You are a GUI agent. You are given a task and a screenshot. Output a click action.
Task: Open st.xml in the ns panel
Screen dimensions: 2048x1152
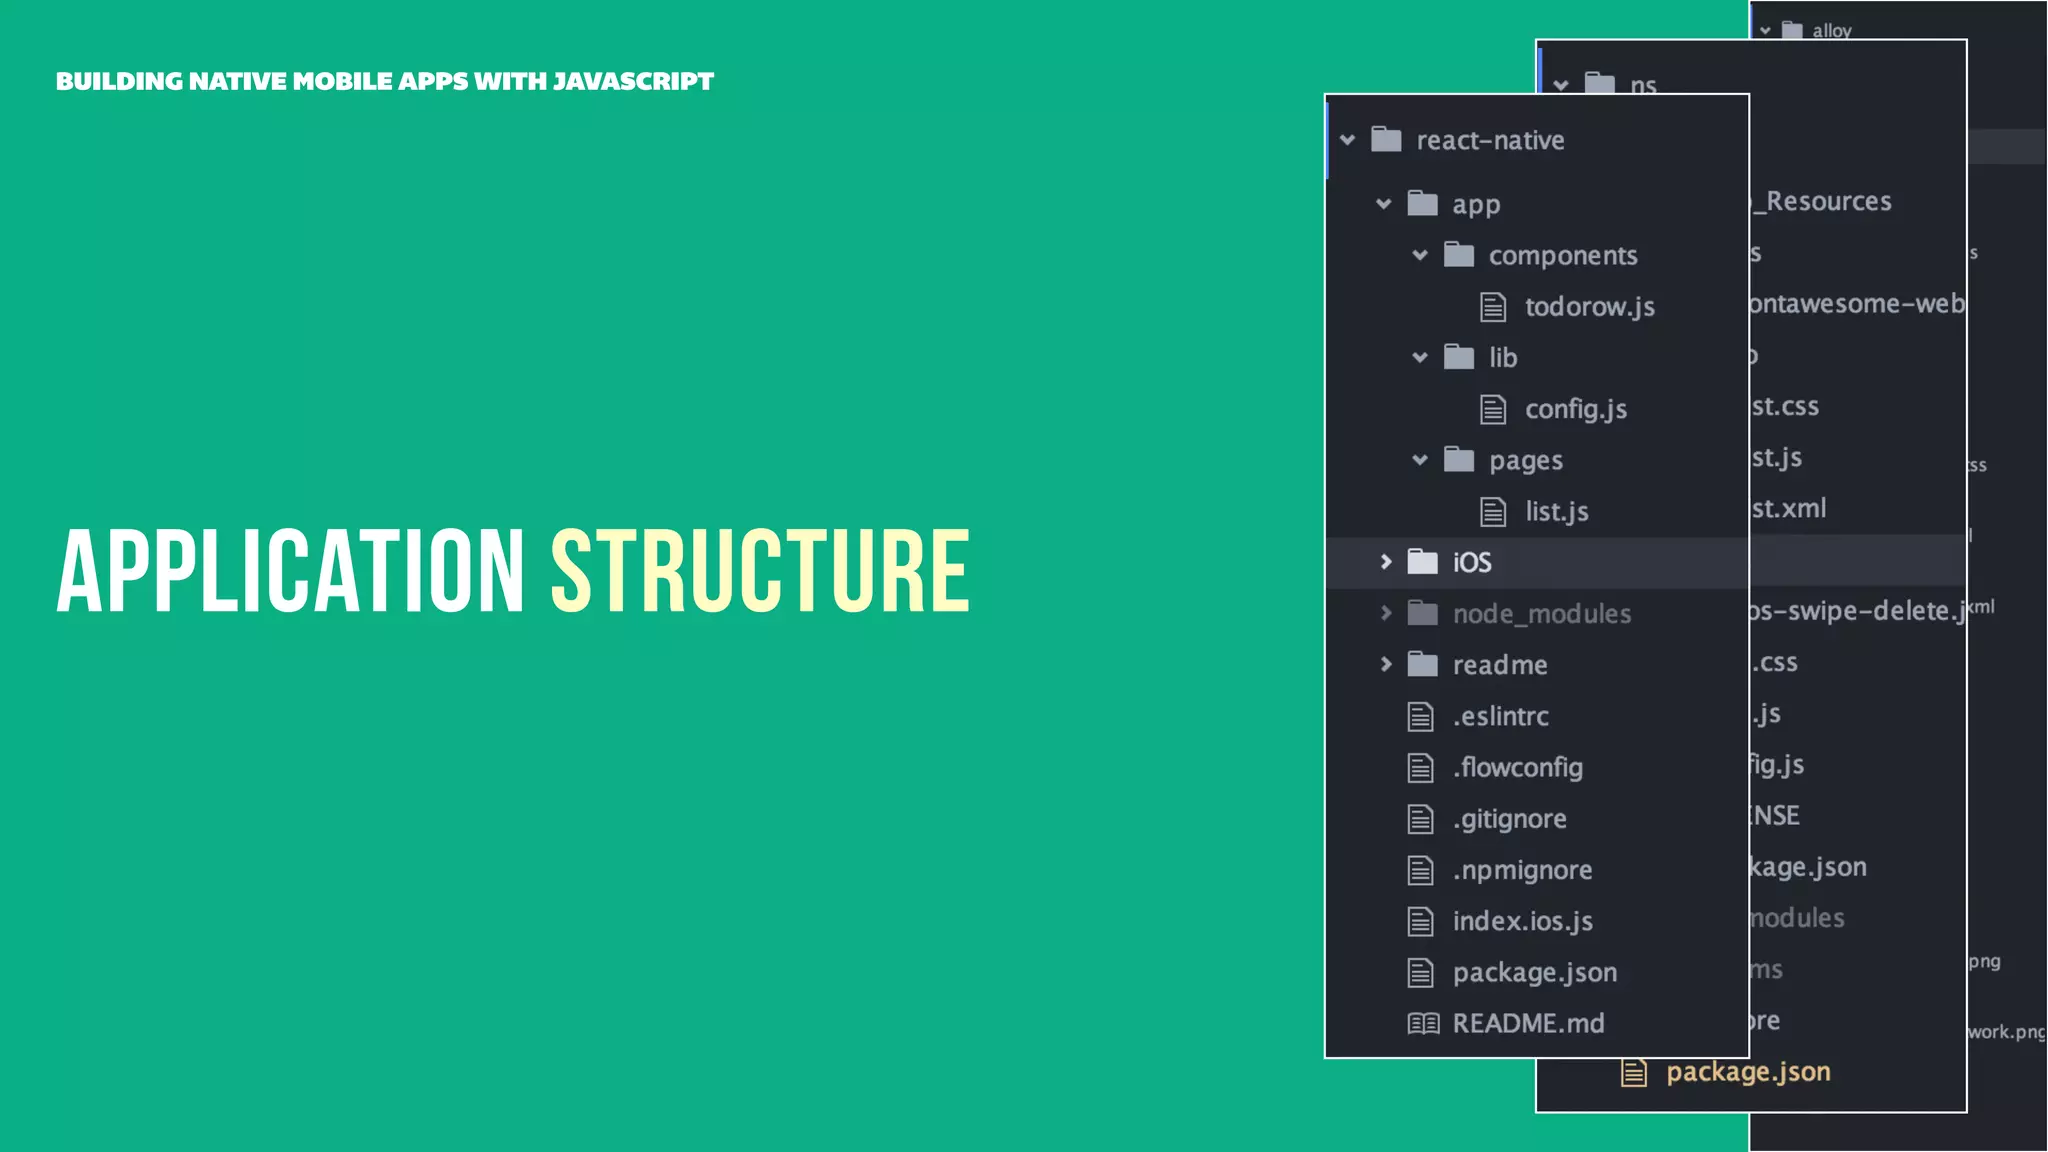1789,508
